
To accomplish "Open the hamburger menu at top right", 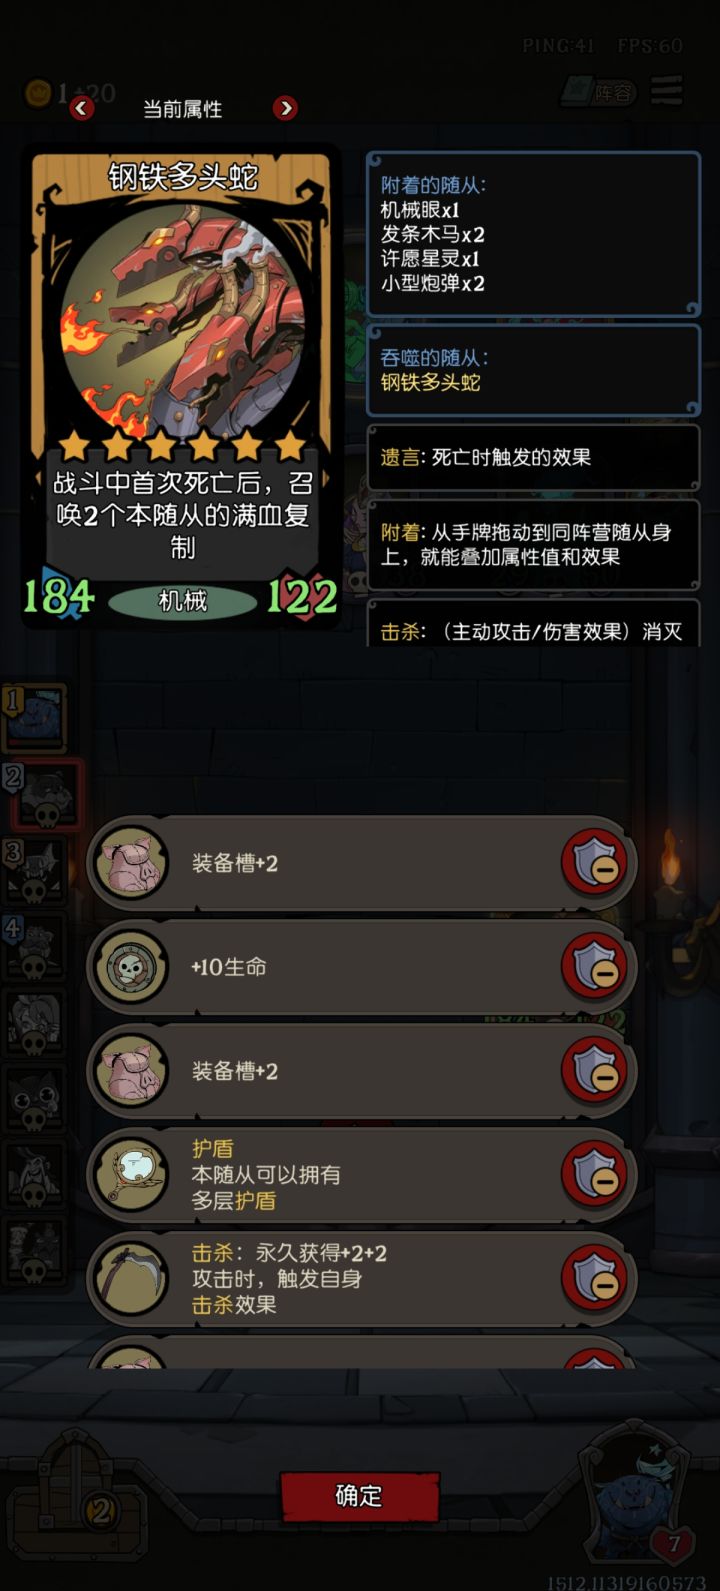I will pyautogui.click(x=667, y=90).
